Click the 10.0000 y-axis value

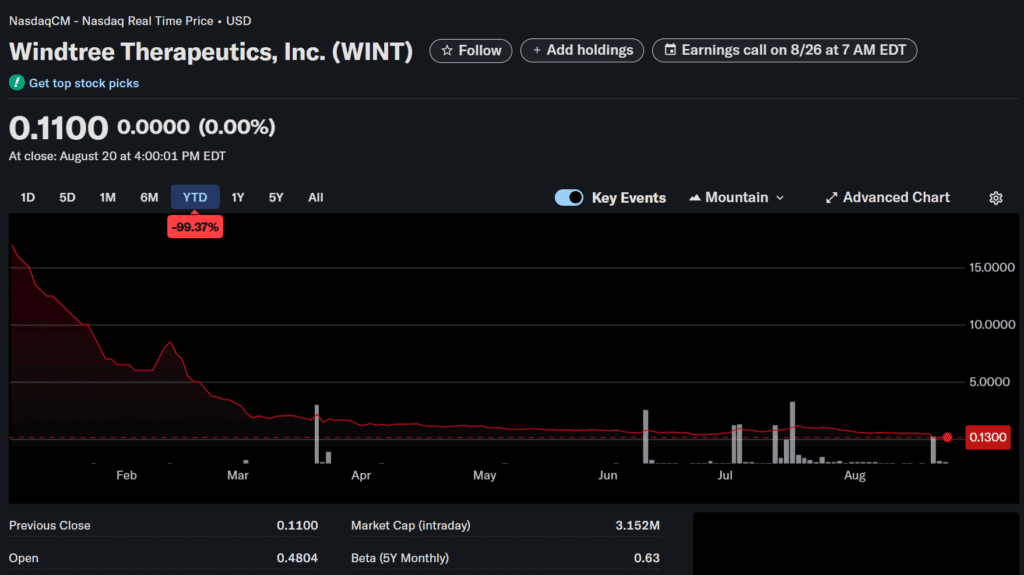991,324
